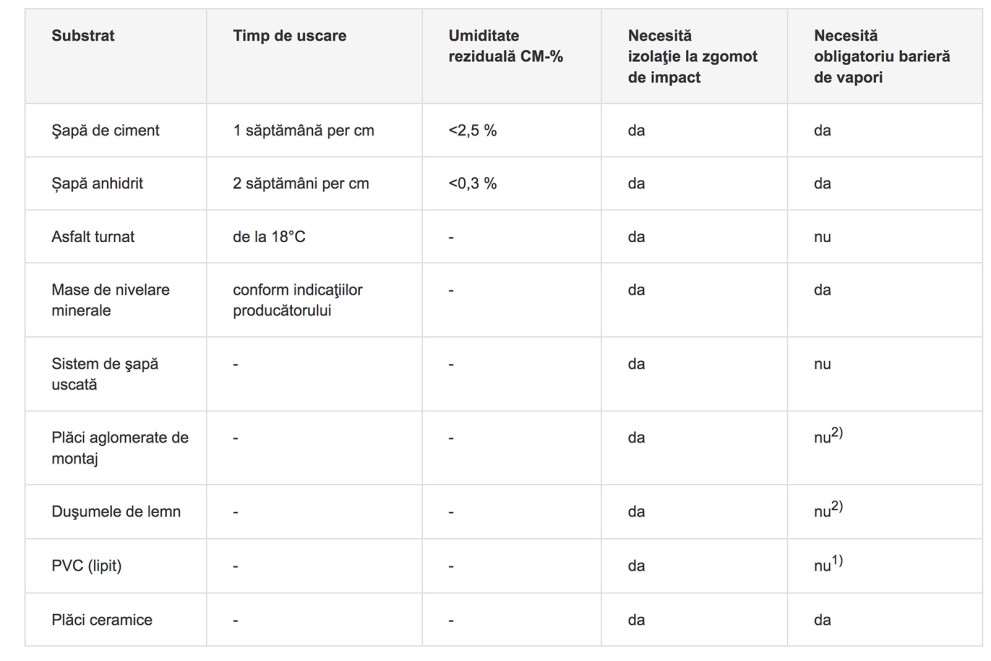Click the 1 săptămână per cm cell
Image resolution: width=991 pixels, height=661 pixels.
tap(303, 131)
